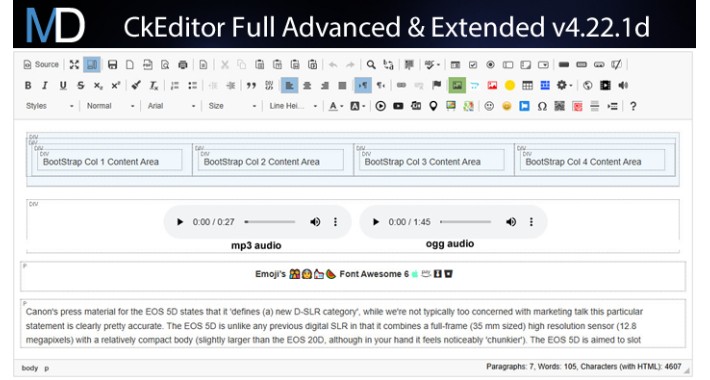This screenshot has height=380, width=710.
Task: Click the YouTube embed icon
Action: 398,106
